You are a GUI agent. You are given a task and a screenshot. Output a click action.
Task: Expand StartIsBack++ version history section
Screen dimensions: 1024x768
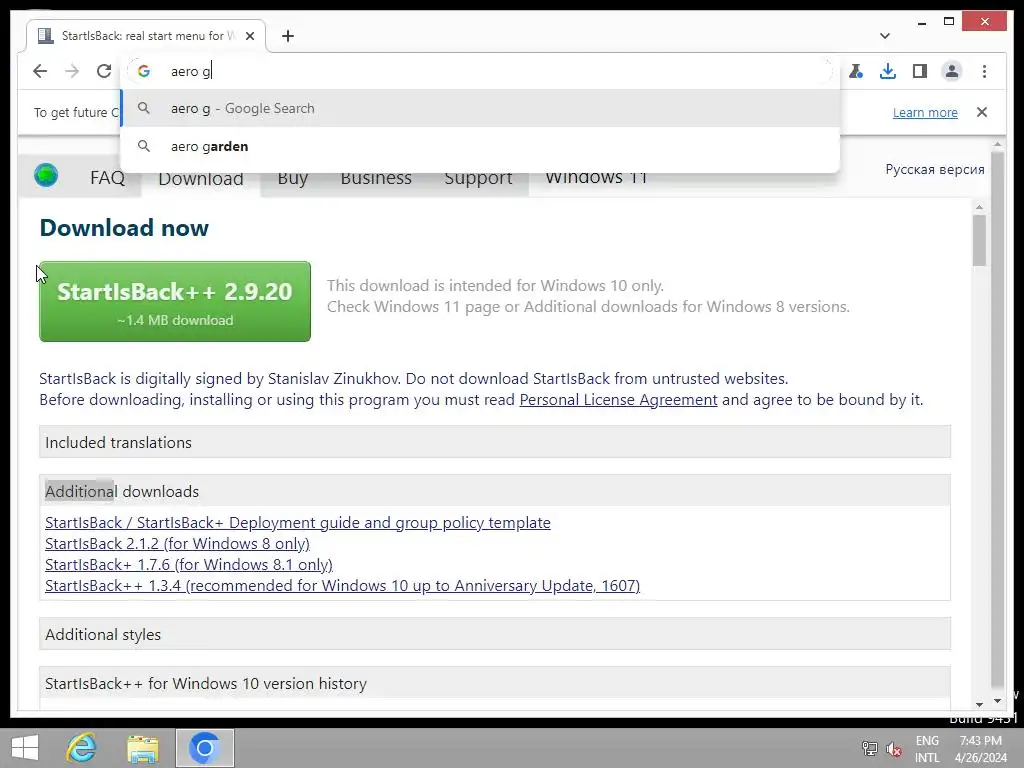[494, 683]
